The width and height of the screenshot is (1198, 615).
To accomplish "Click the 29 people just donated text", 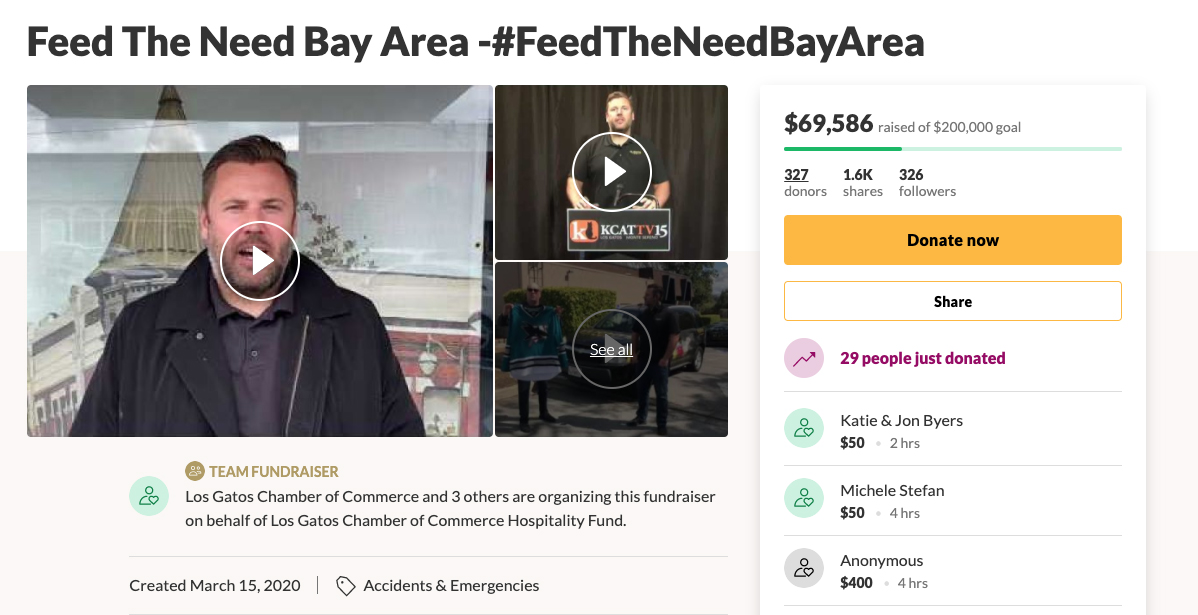I will click(x=922, y=358).
